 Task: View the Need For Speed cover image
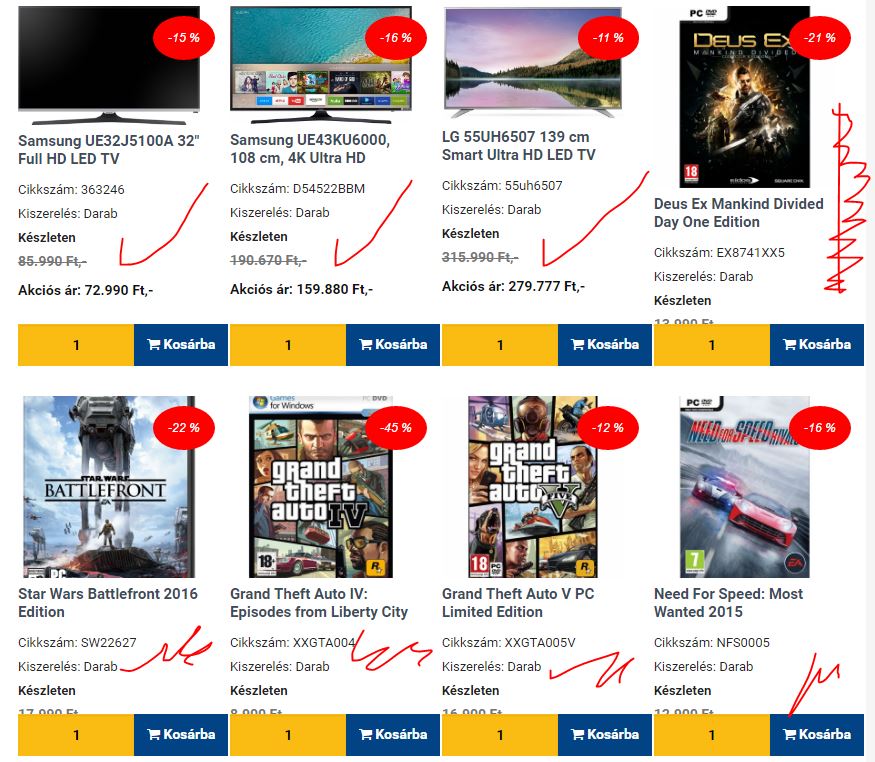pyautogui.click(x=744, y=486)
